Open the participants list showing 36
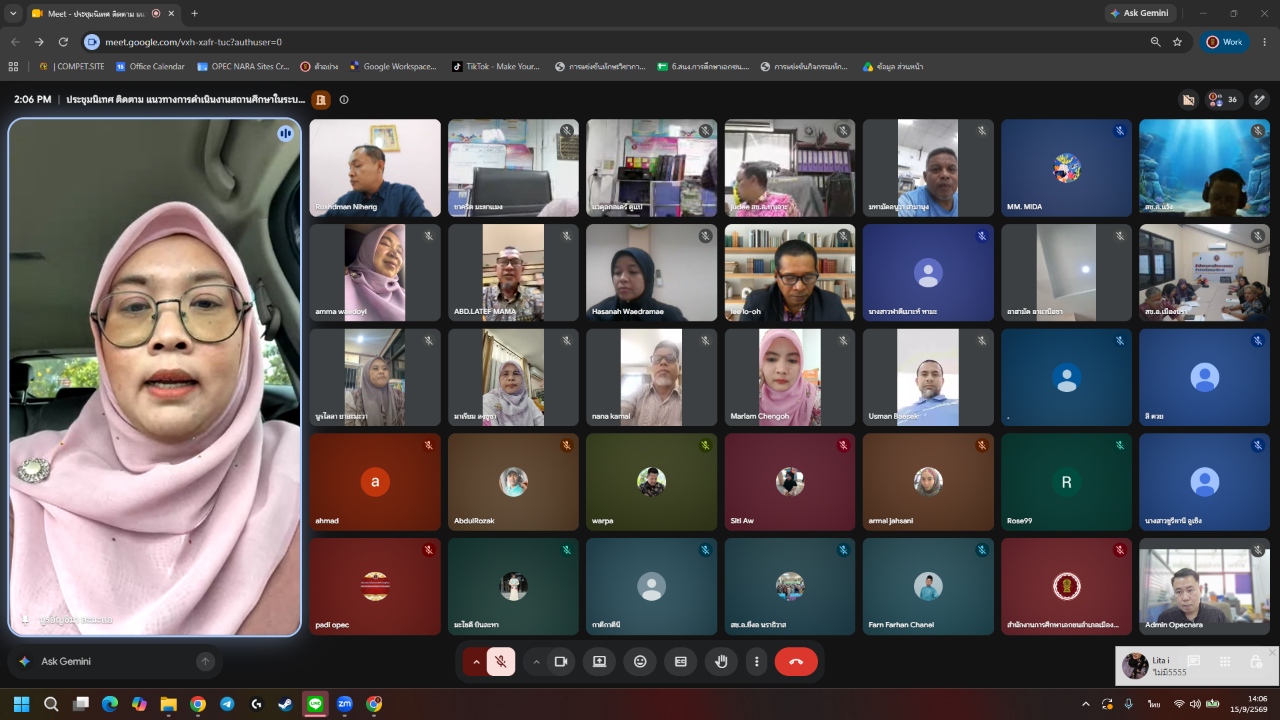 (x=1222, y=99)
